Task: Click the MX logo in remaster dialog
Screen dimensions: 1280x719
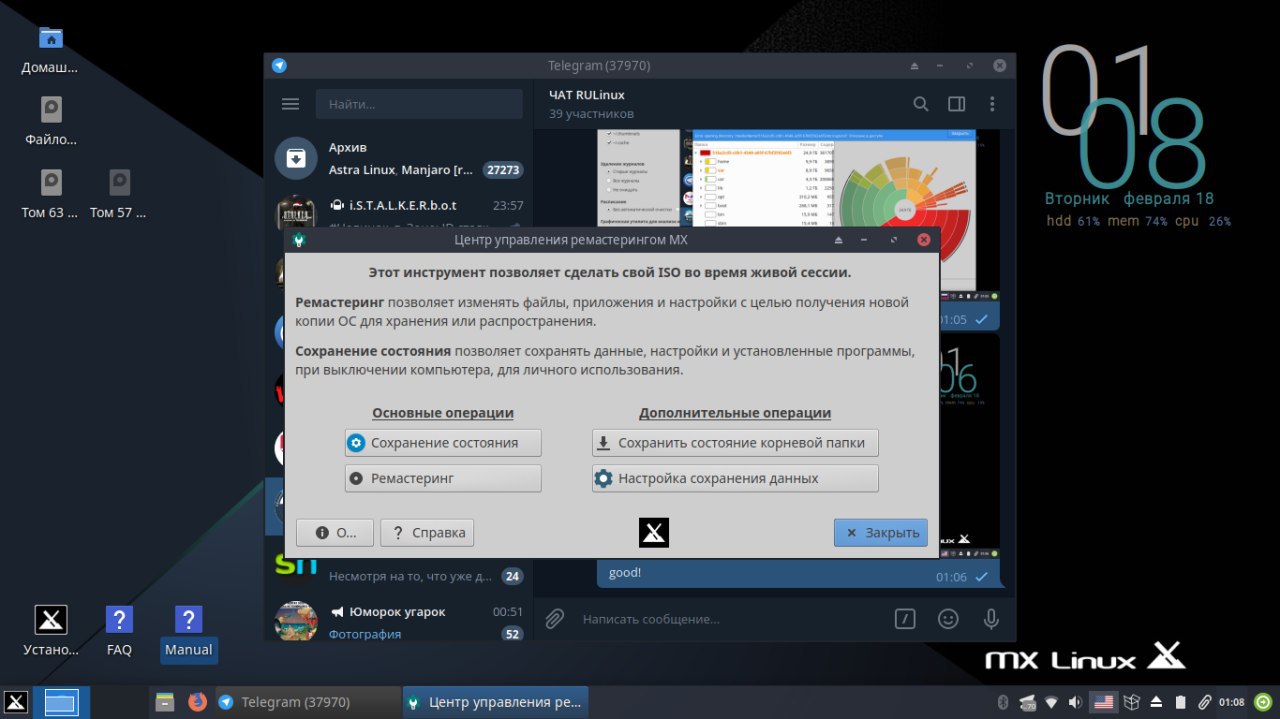Action: click(654, 533)
